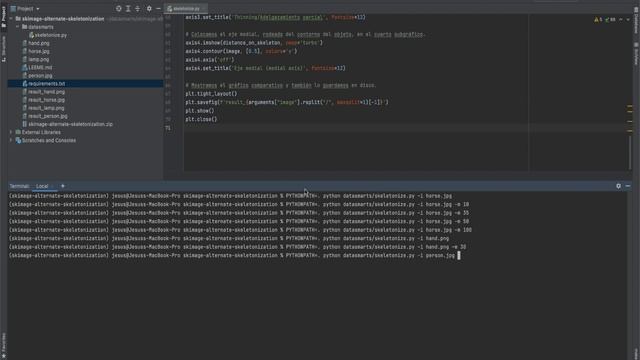Collapse the datasmarts folder
Screen dimensions: 640x360
pos(18,27)
